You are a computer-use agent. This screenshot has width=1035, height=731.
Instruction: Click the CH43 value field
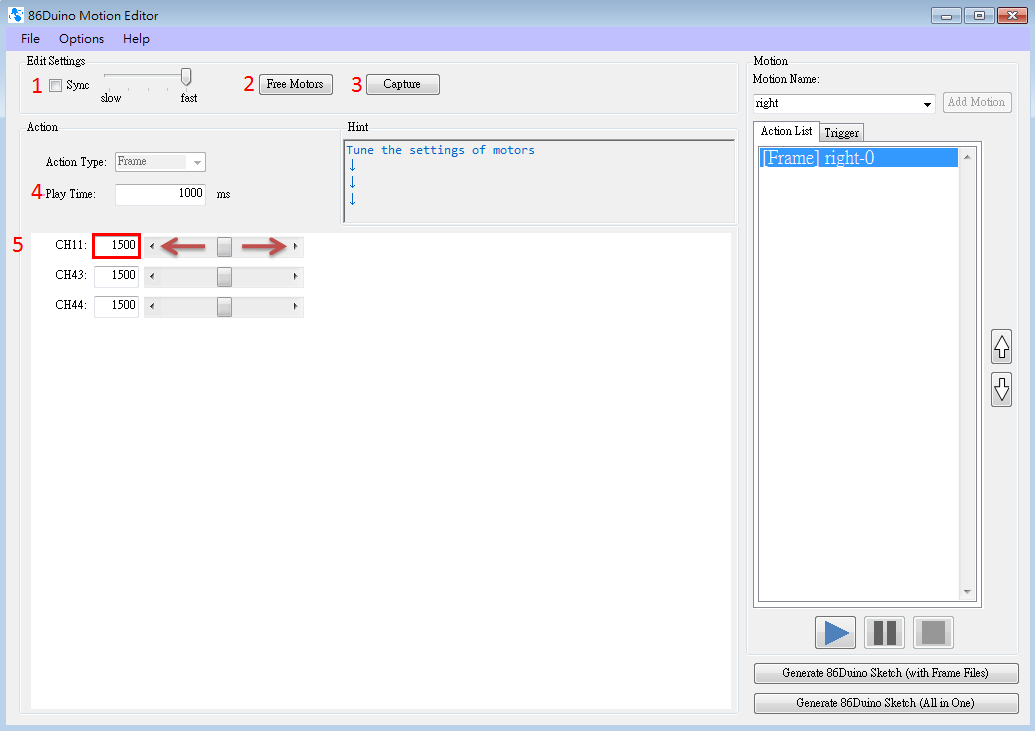point(116,276)
